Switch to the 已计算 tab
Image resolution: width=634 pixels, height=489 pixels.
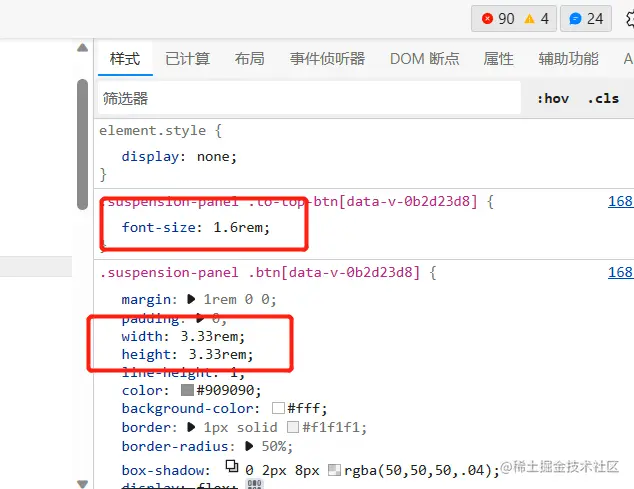click(x=187, y=59)
